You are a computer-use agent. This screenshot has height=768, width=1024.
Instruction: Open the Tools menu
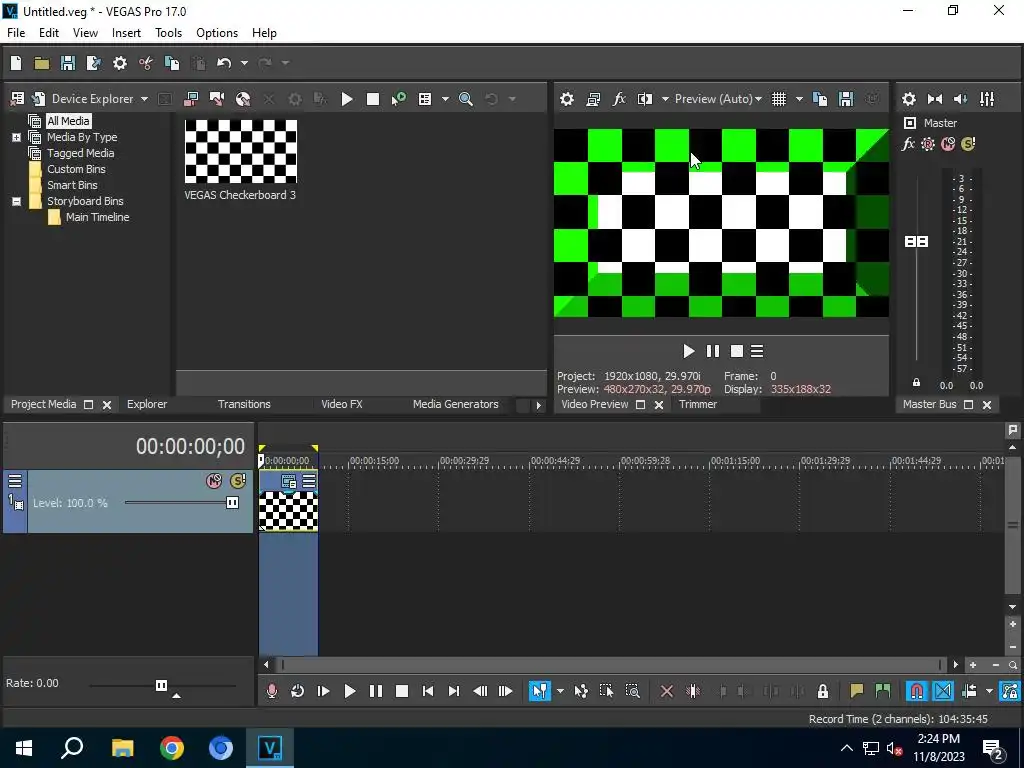click(x=168, y=33)
